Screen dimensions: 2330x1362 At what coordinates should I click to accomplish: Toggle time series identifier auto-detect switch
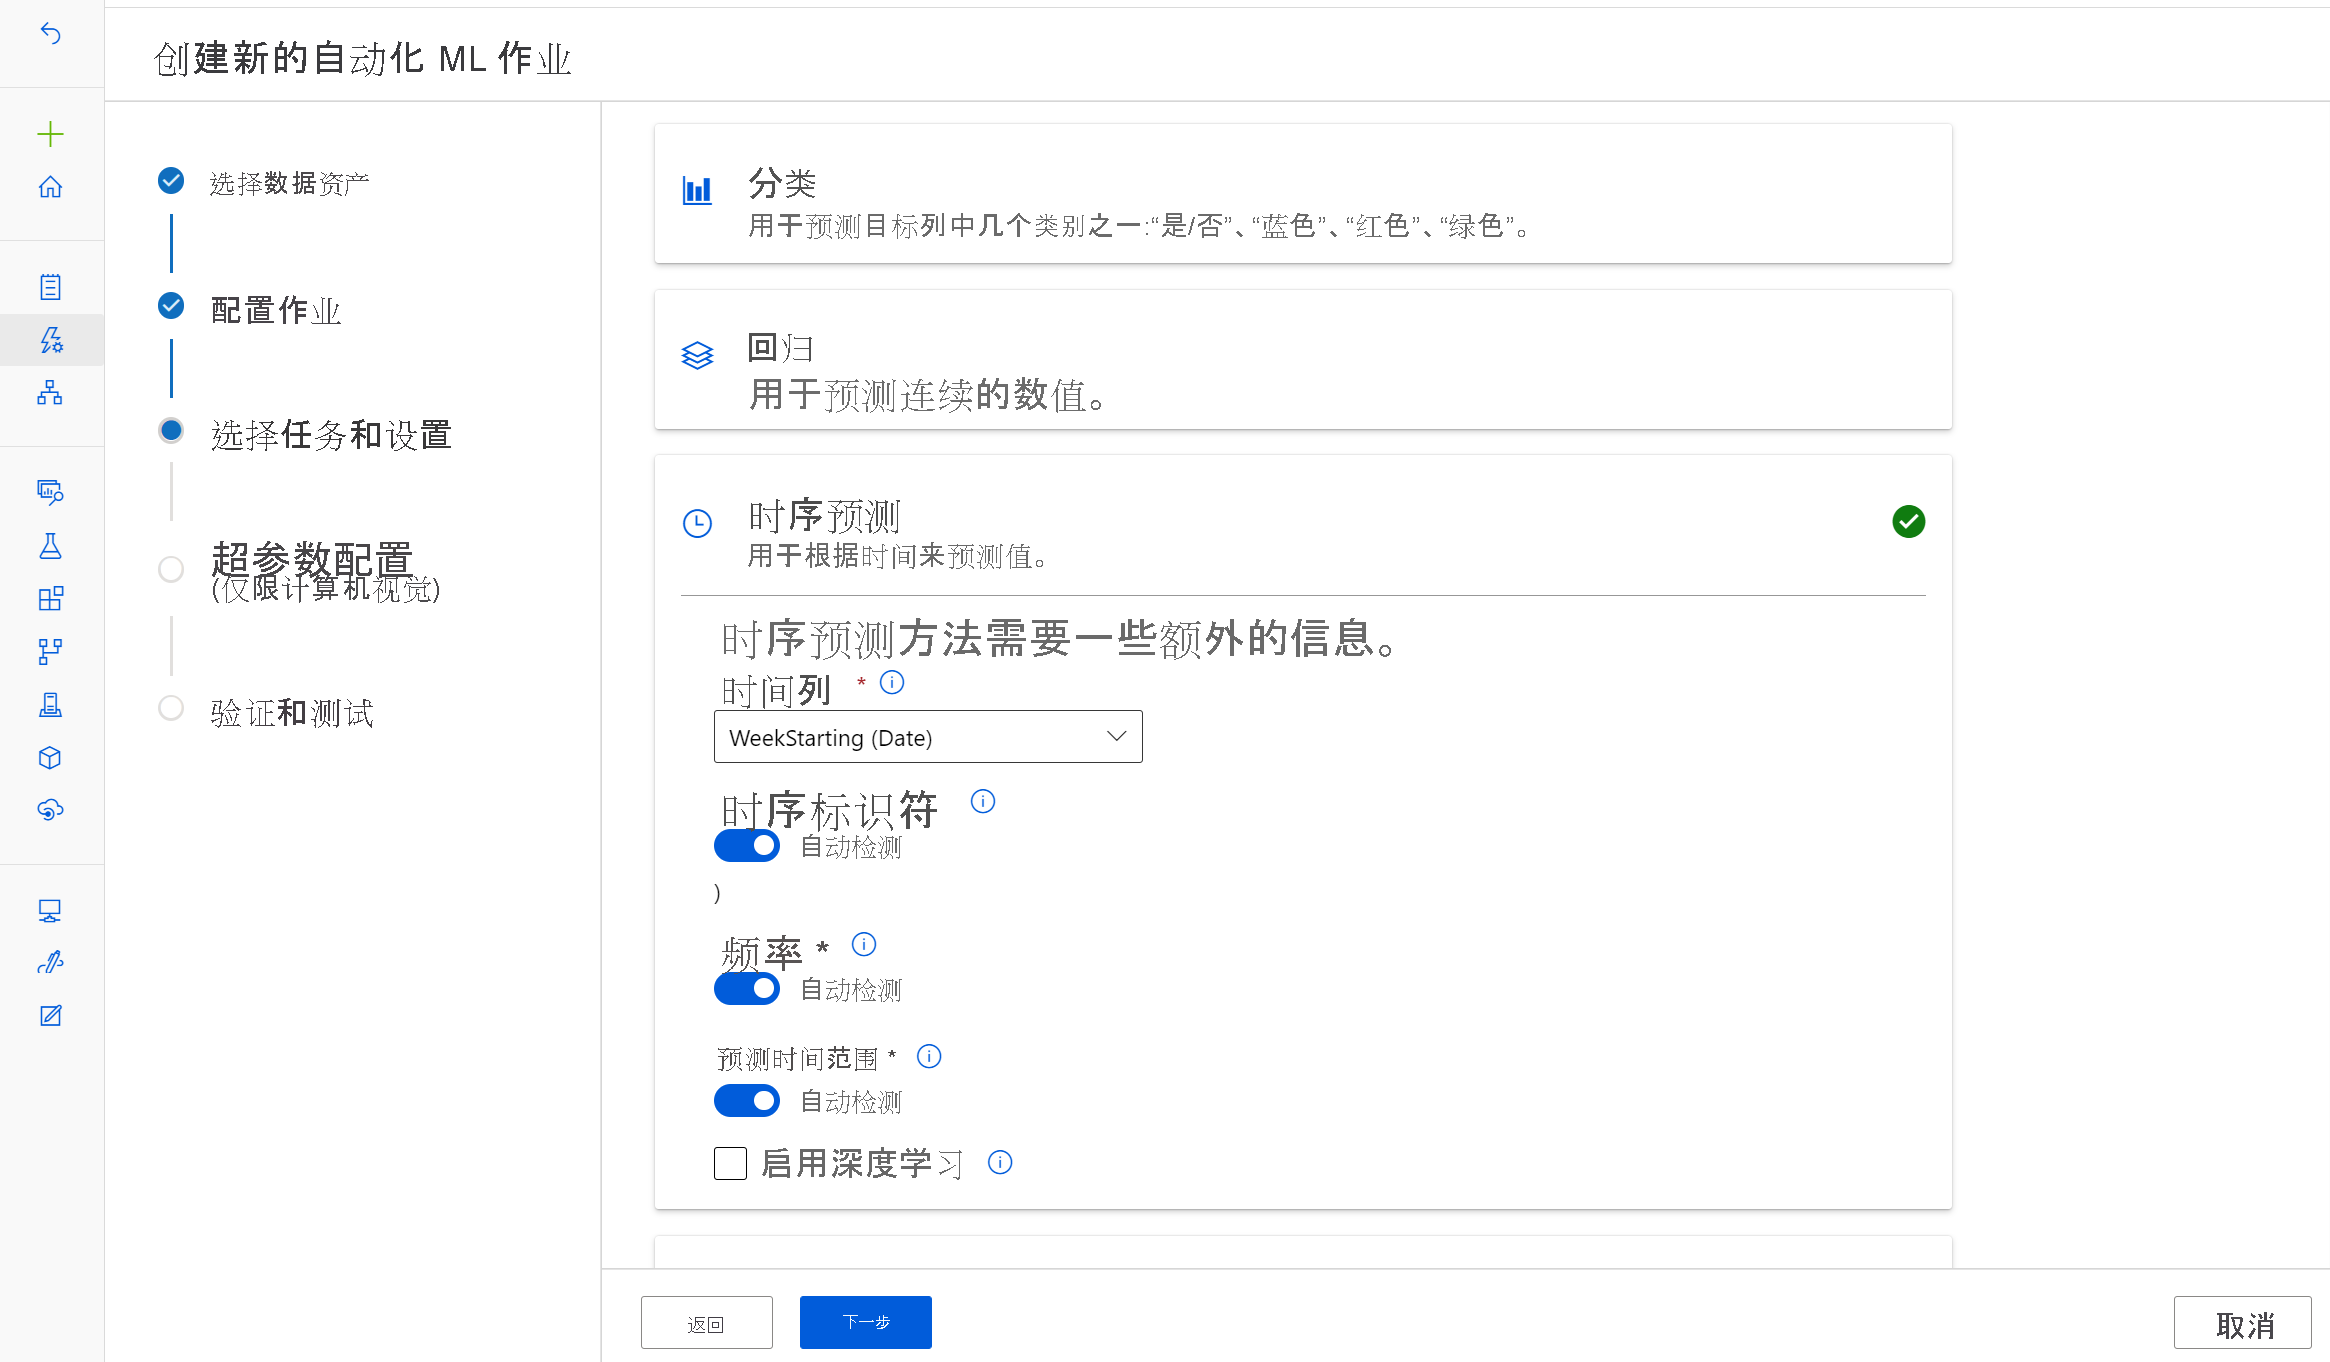pyautogui.click(x=747, y=846)
